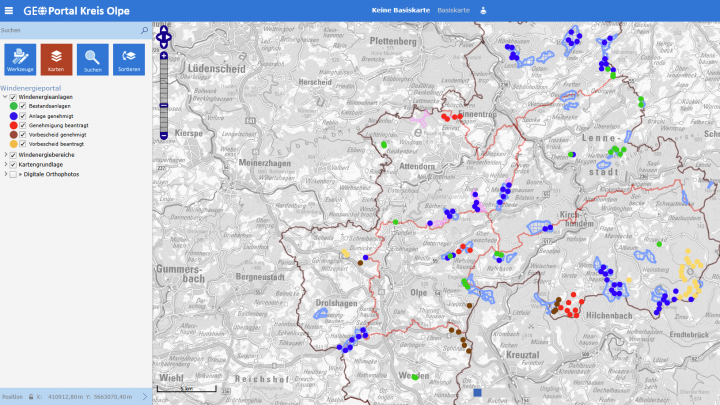Click the Kartengrundlage label
720x405 pixels.
click(x=41, y=164)
